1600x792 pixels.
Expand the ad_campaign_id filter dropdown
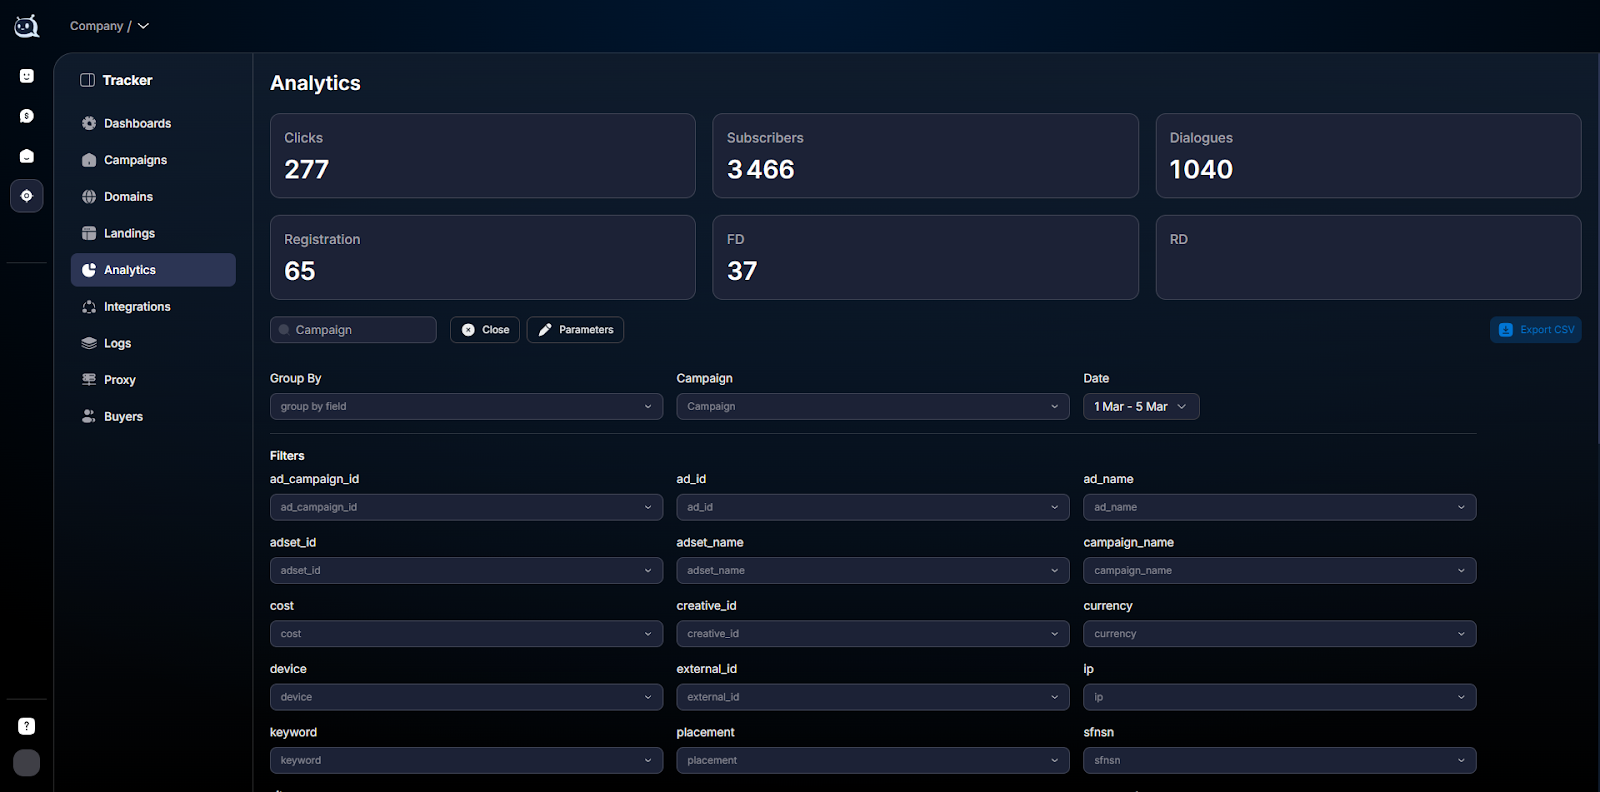coord(466,507)
